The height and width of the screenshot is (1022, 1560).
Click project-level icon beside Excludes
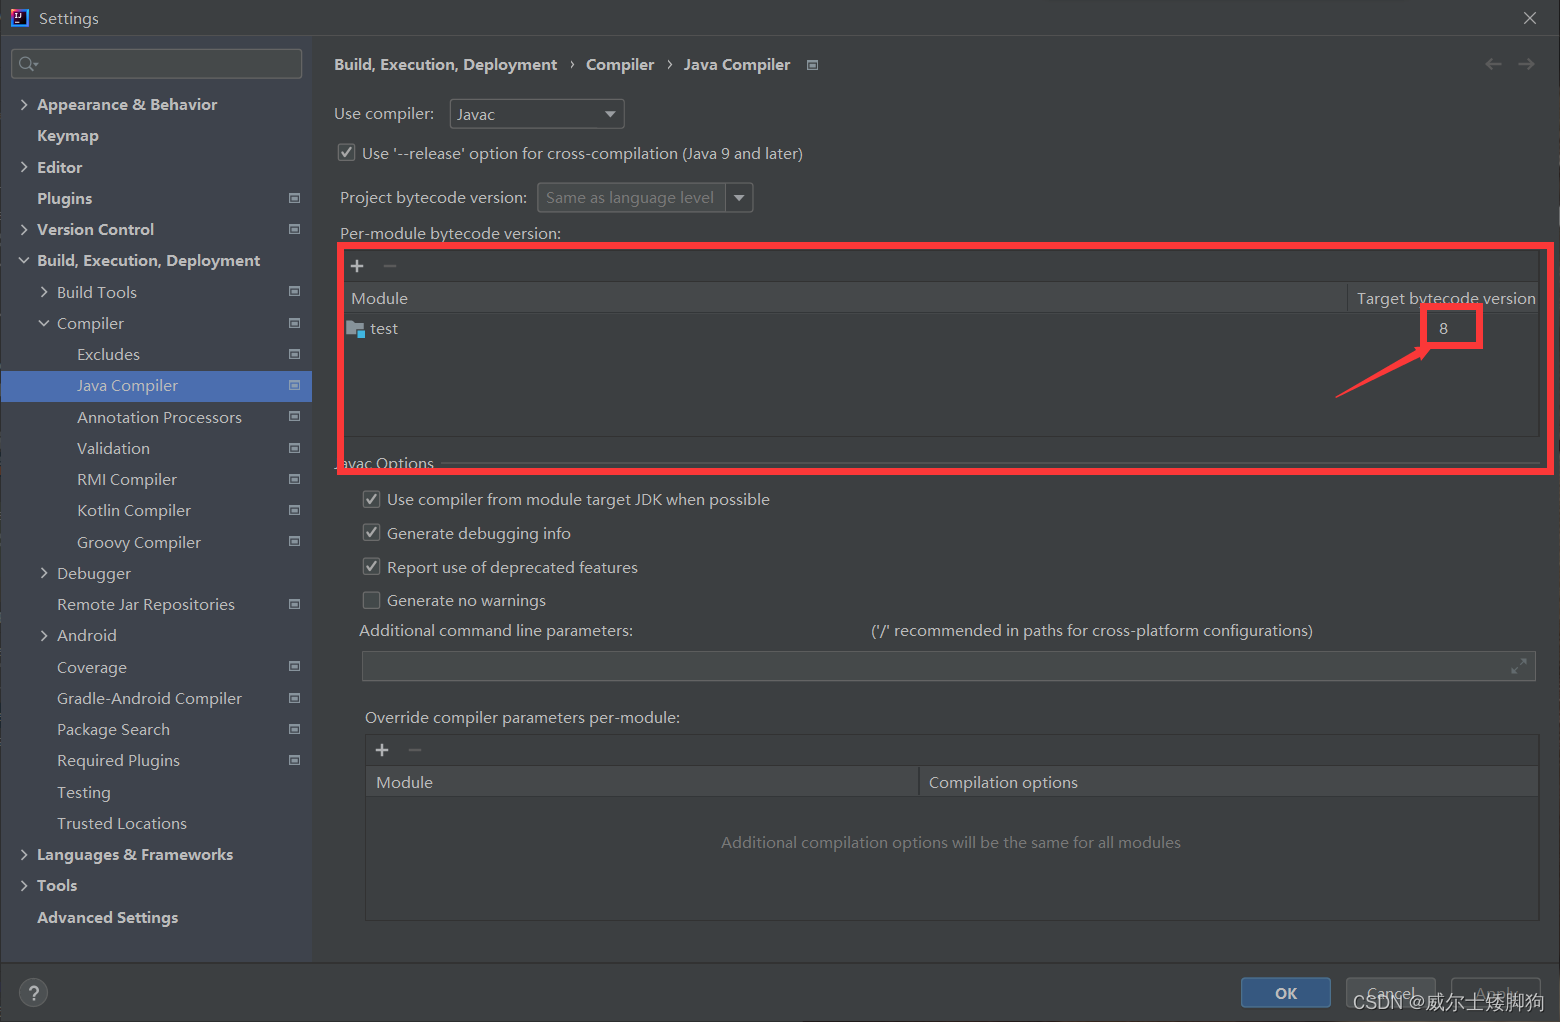pos(294,354)
